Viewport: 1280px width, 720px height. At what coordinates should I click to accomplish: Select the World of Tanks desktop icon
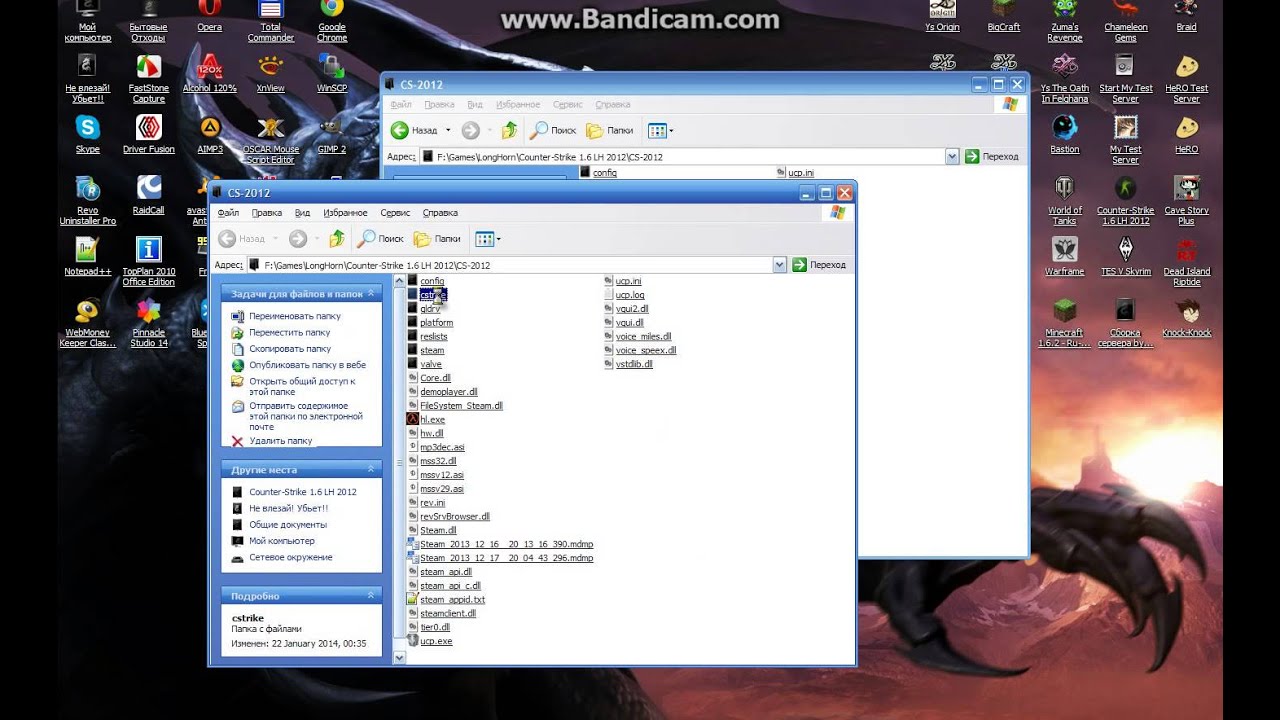click(x=1065, y=200)
